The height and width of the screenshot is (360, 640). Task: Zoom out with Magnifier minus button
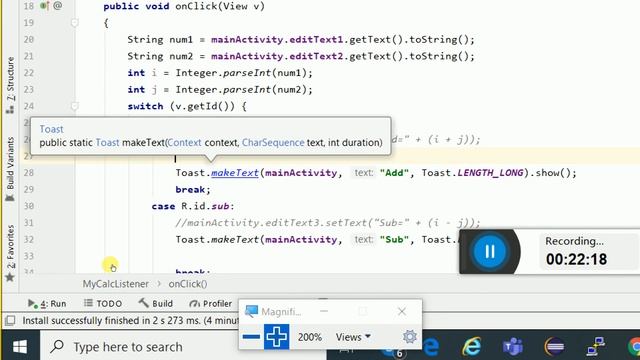(251, 337)
